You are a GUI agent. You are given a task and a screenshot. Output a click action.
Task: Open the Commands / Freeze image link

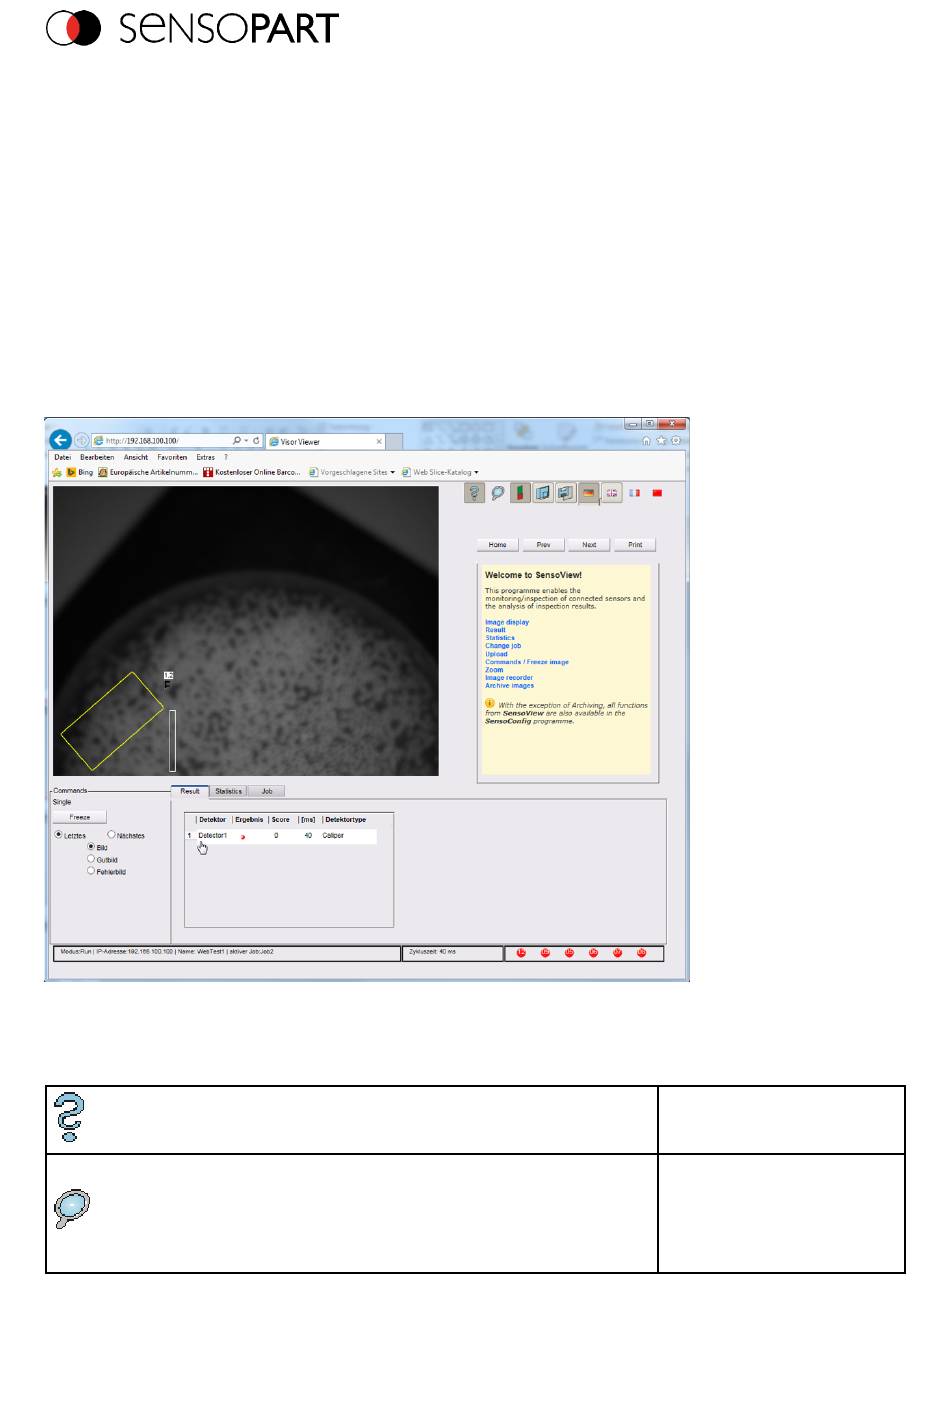527,662
